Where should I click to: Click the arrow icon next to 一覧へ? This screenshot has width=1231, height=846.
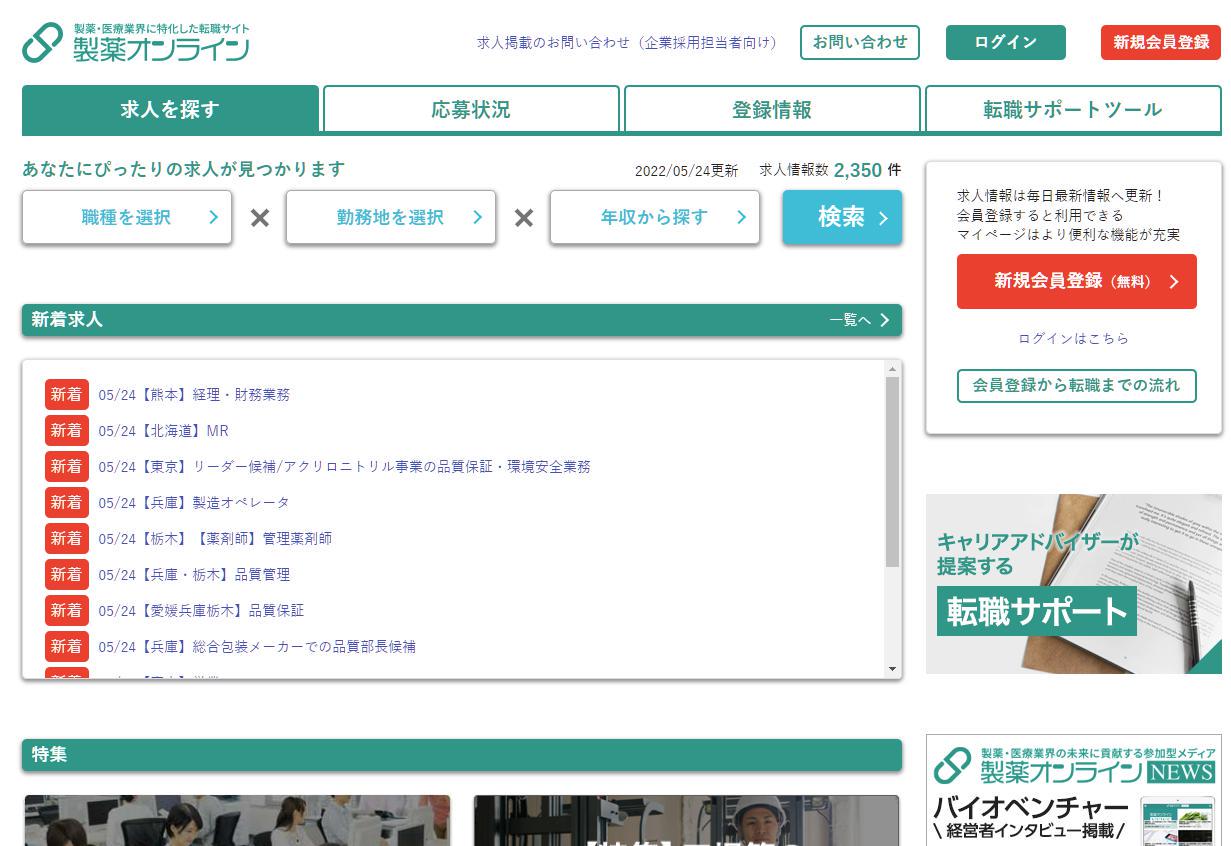pos(884,321)
